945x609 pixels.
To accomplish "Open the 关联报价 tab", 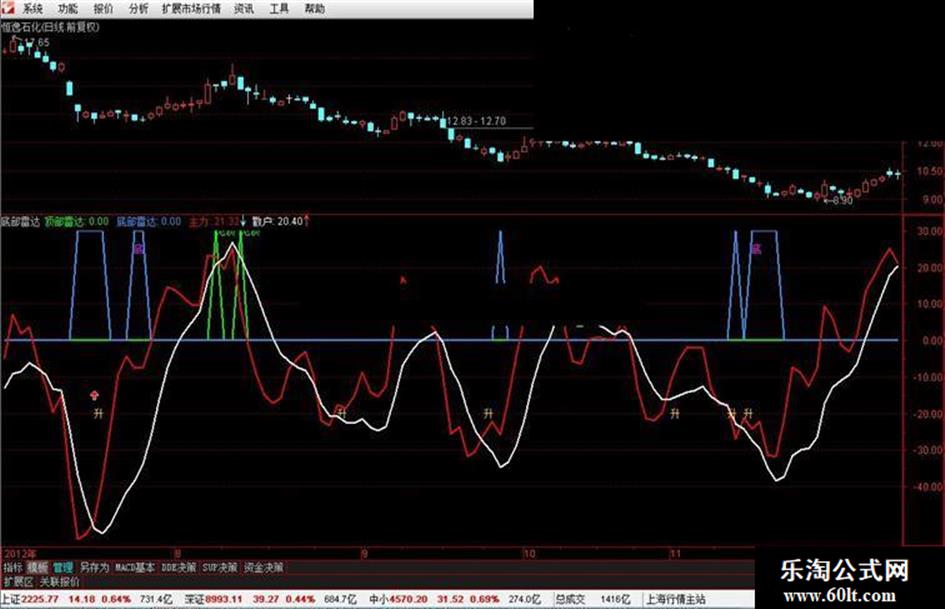I will click(x=59, y=582).
